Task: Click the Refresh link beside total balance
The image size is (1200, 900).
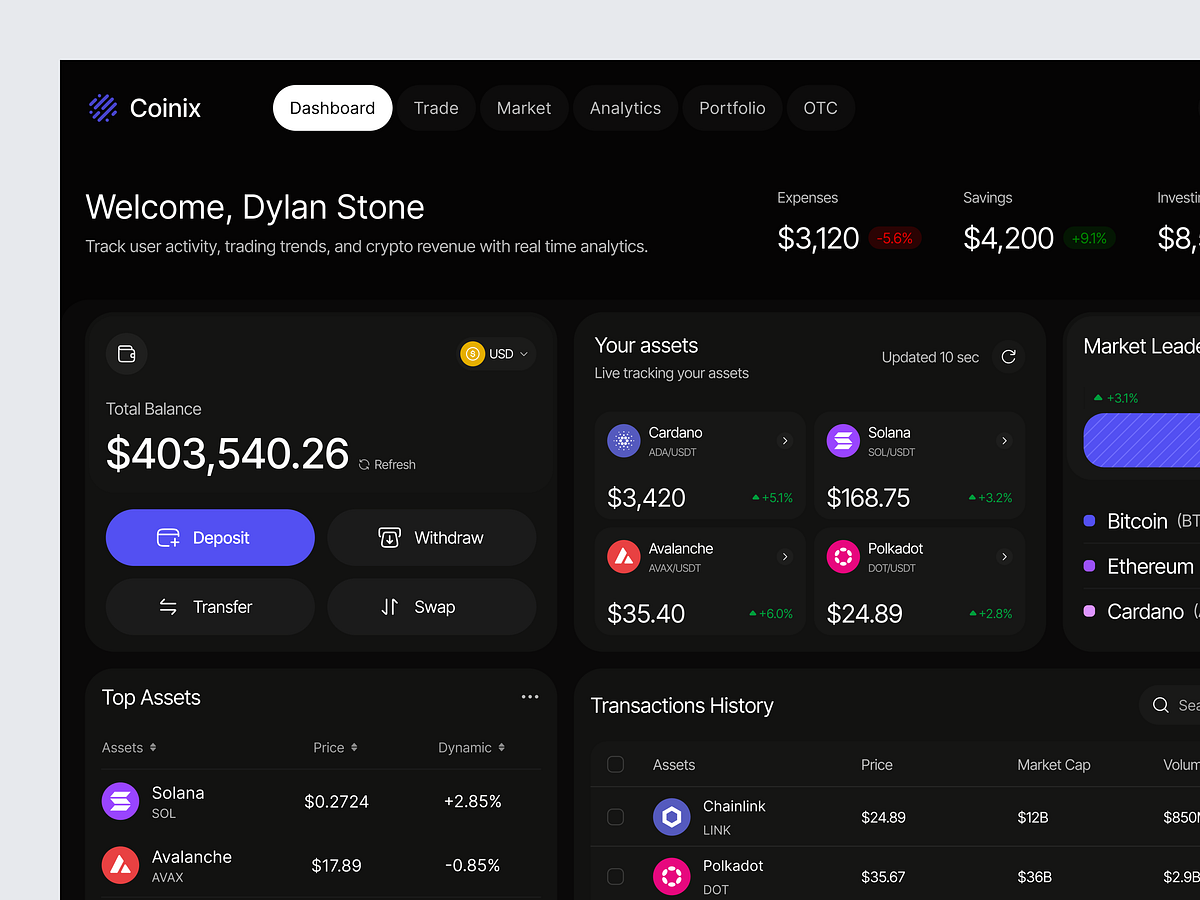Action: point(387,465)
